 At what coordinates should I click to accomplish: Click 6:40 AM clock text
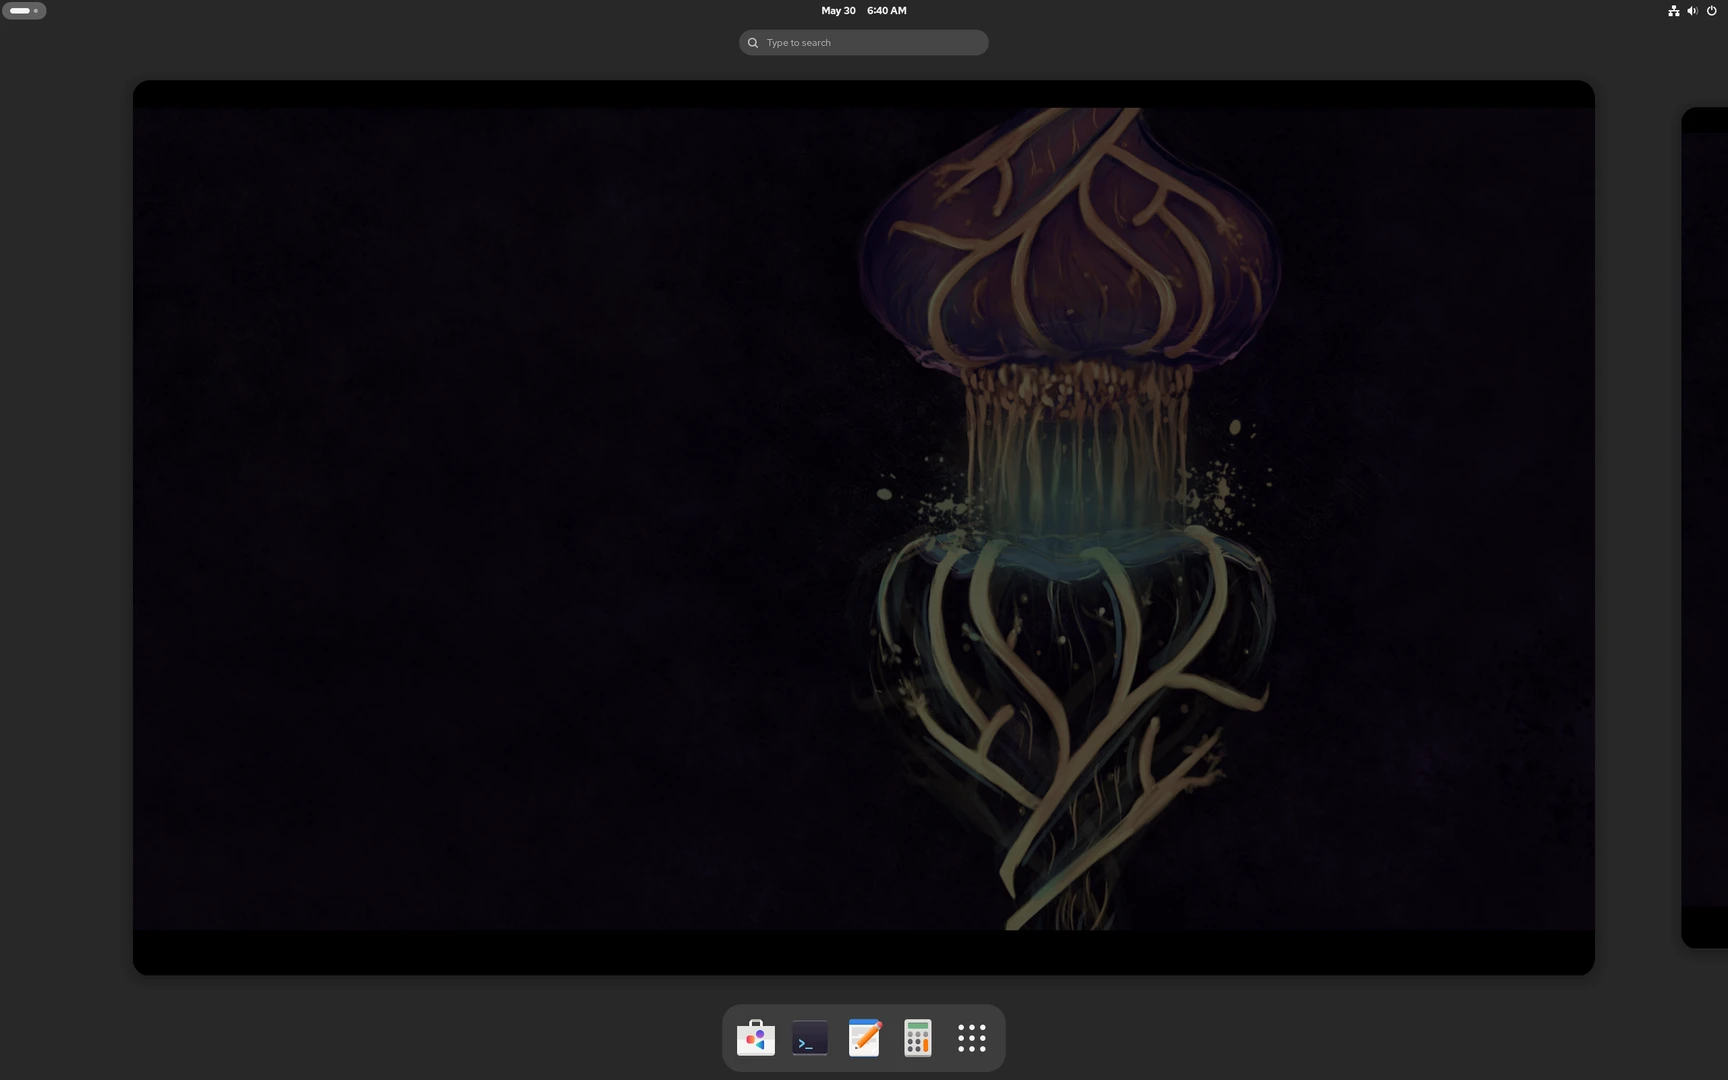[x=886, y=10]
